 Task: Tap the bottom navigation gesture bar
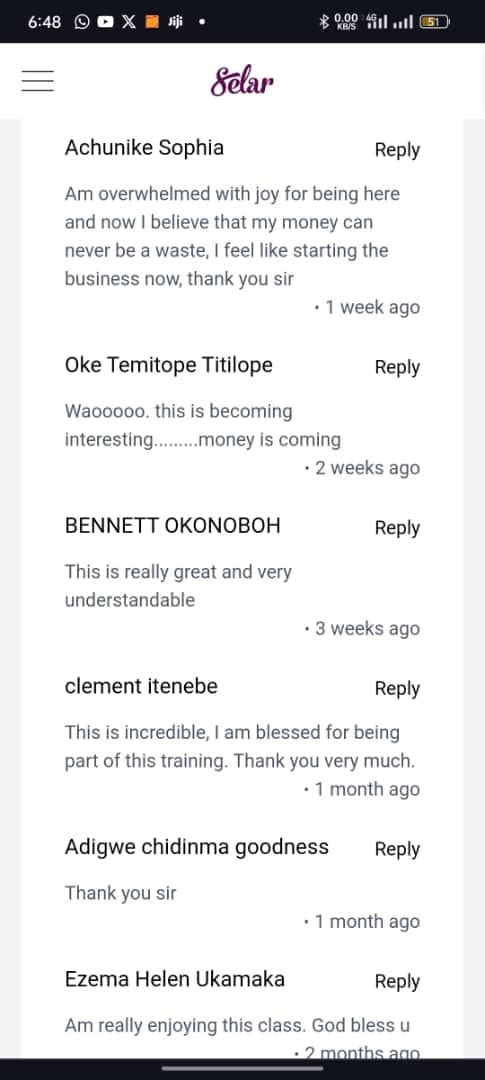point(242,1069)
